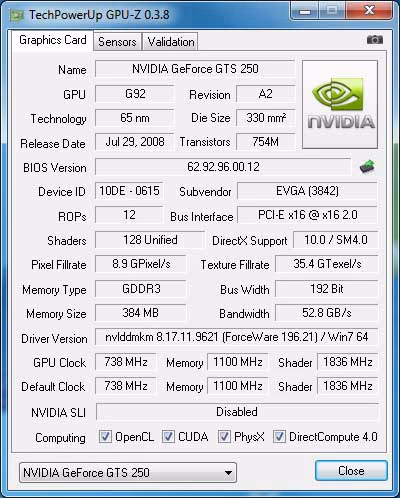Click the NVIDIA logo image

(340, 104)
